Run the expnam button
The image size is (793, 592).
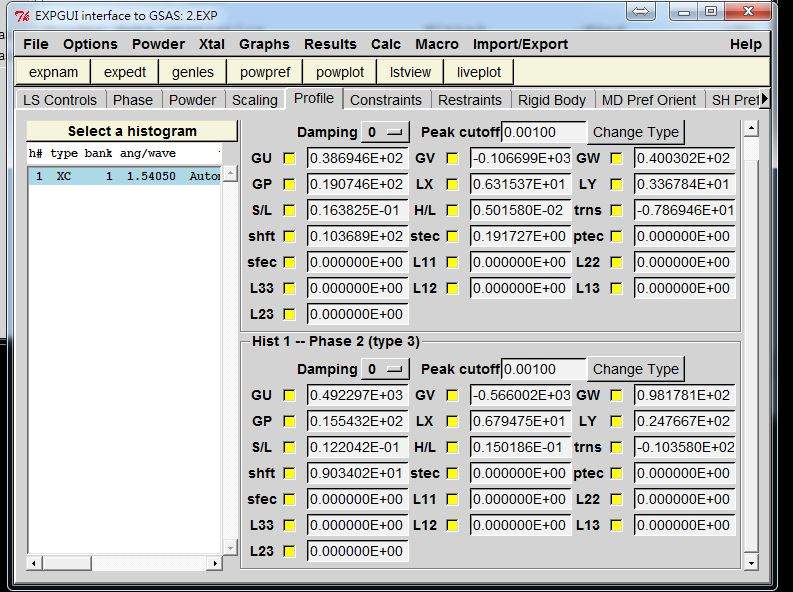[53, 72]
